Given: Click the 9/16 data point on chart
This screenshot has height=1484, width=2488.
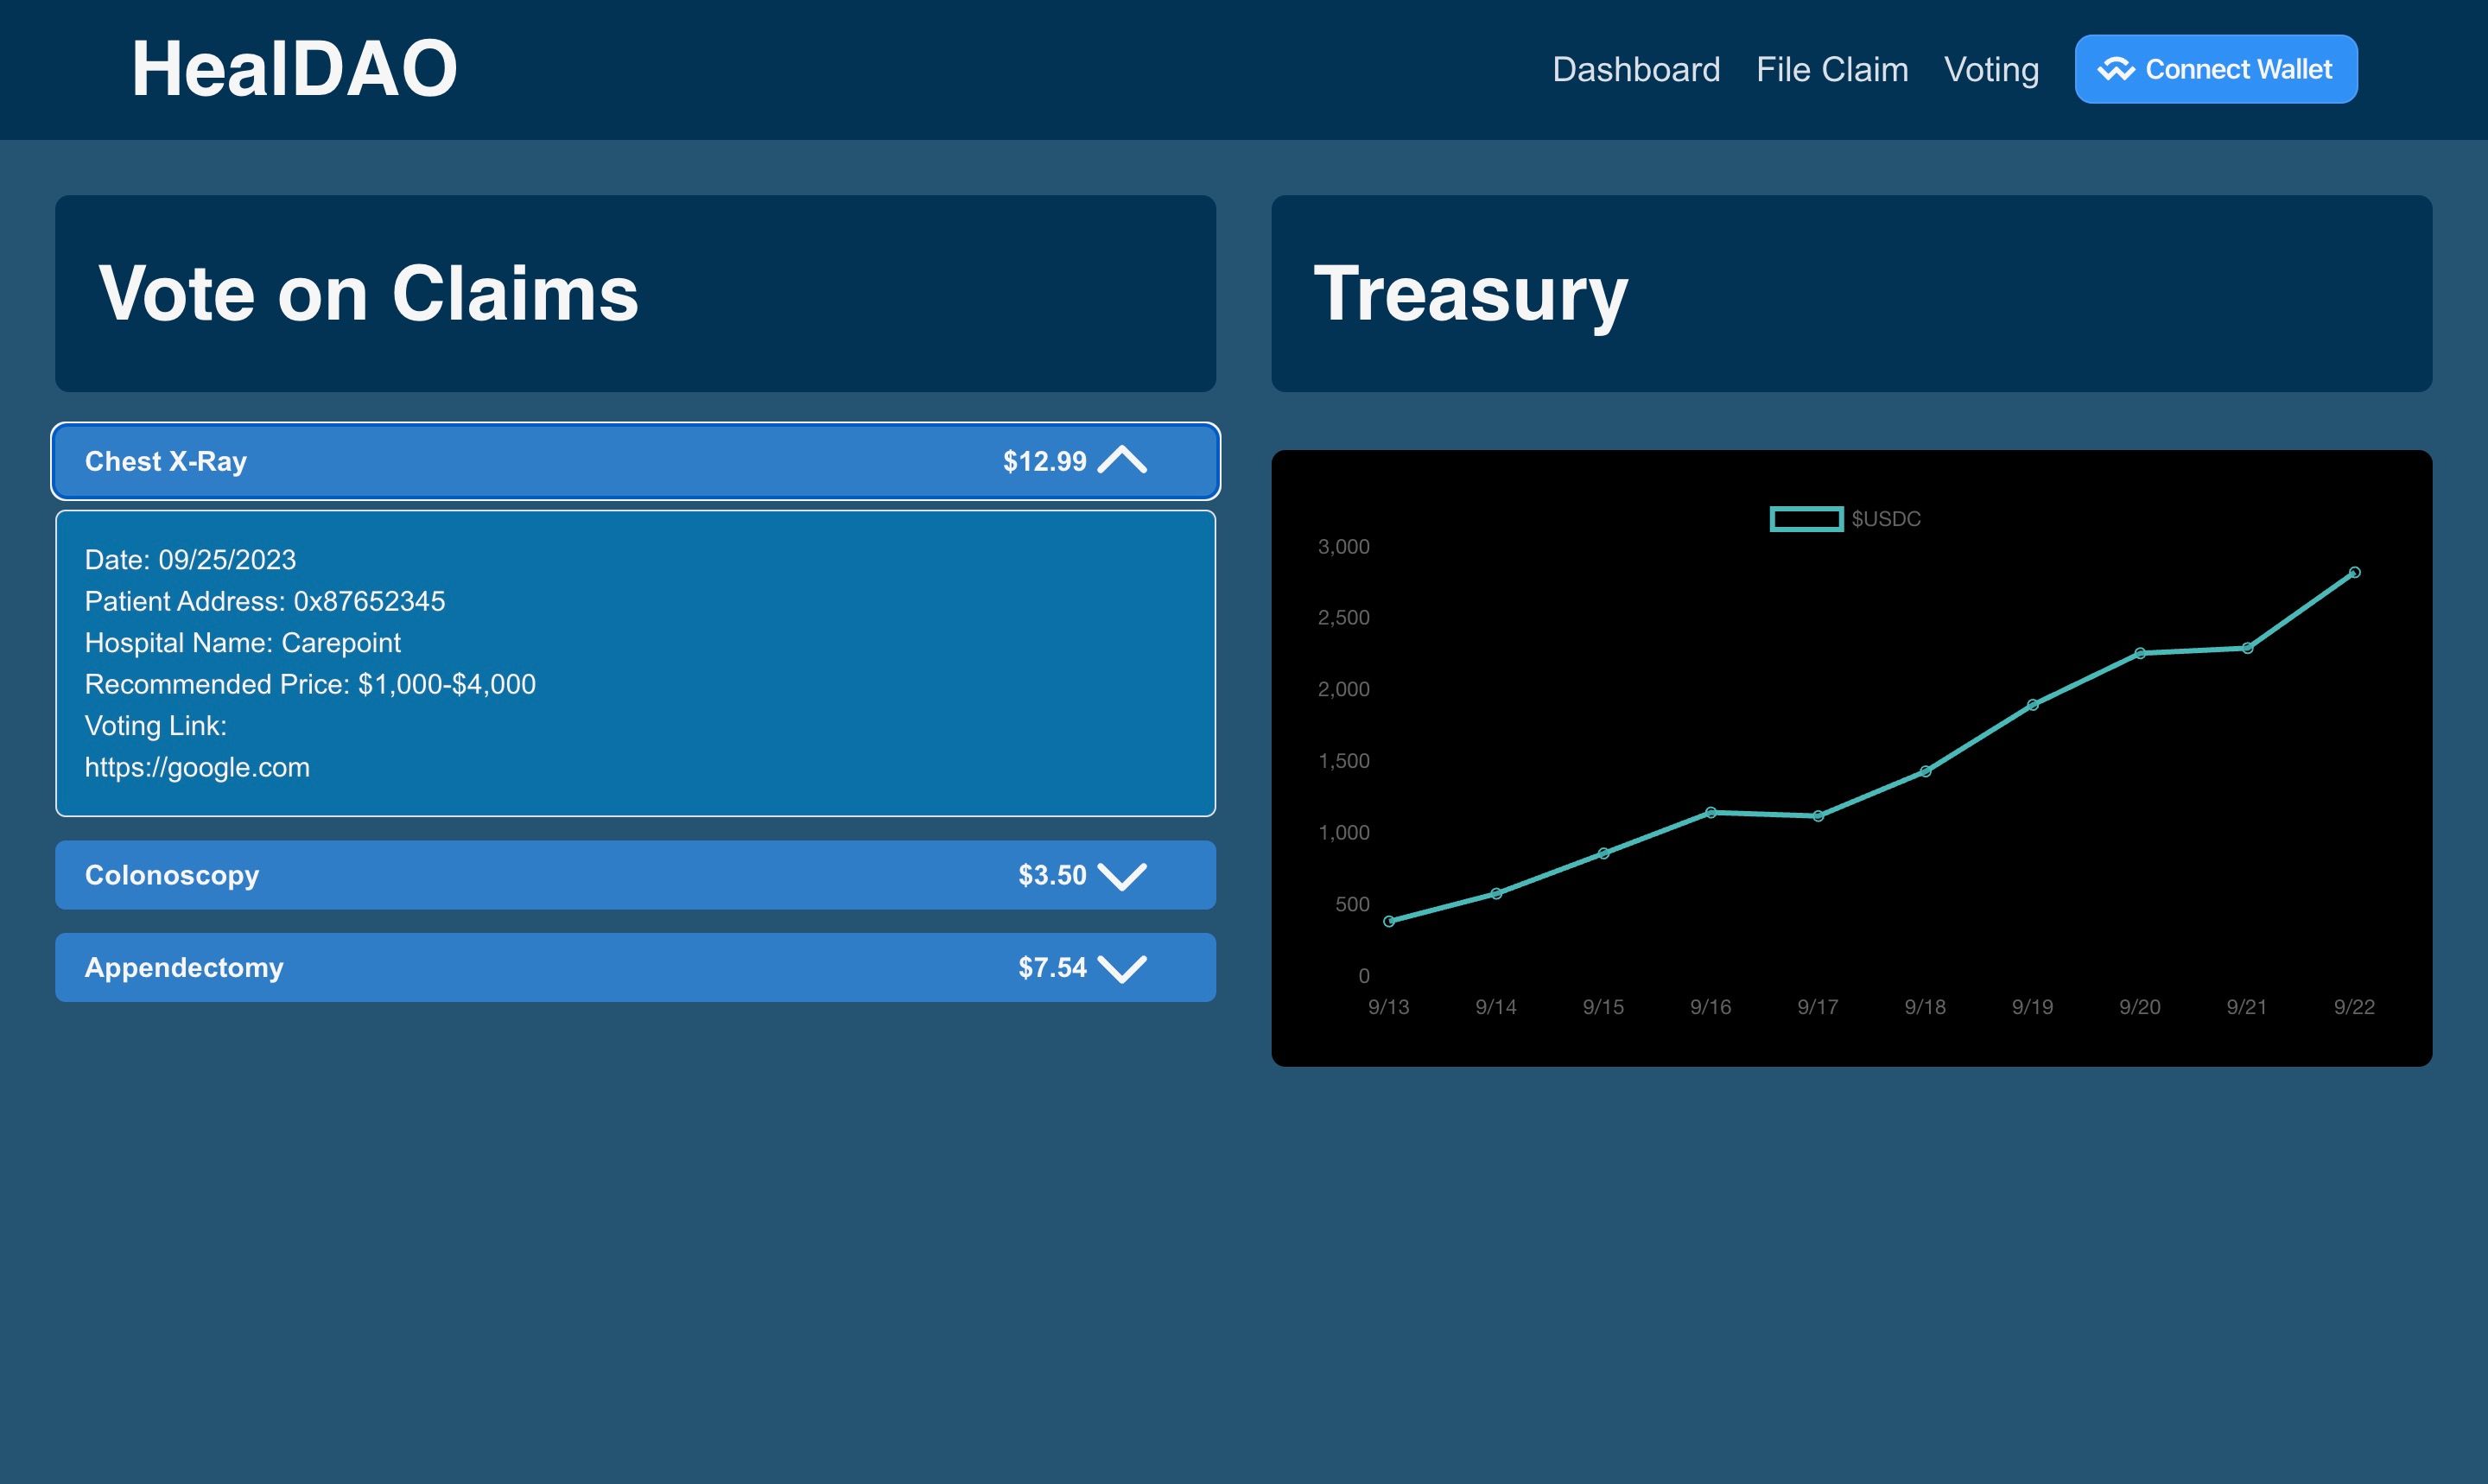Looking at the screenshot, I should coord(1711,812).
